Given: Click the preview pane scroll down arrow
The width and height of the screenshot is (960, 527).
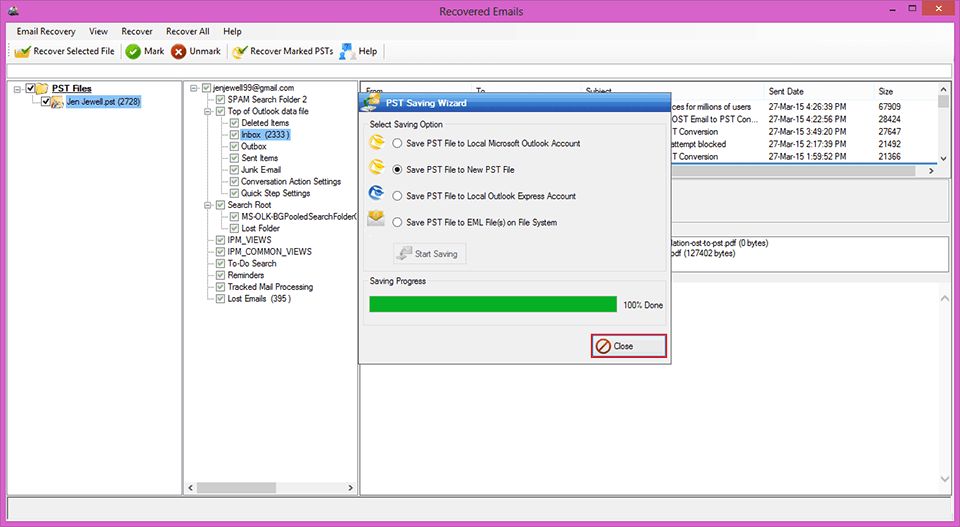Looking at the screenshot, I should (943, 480).
